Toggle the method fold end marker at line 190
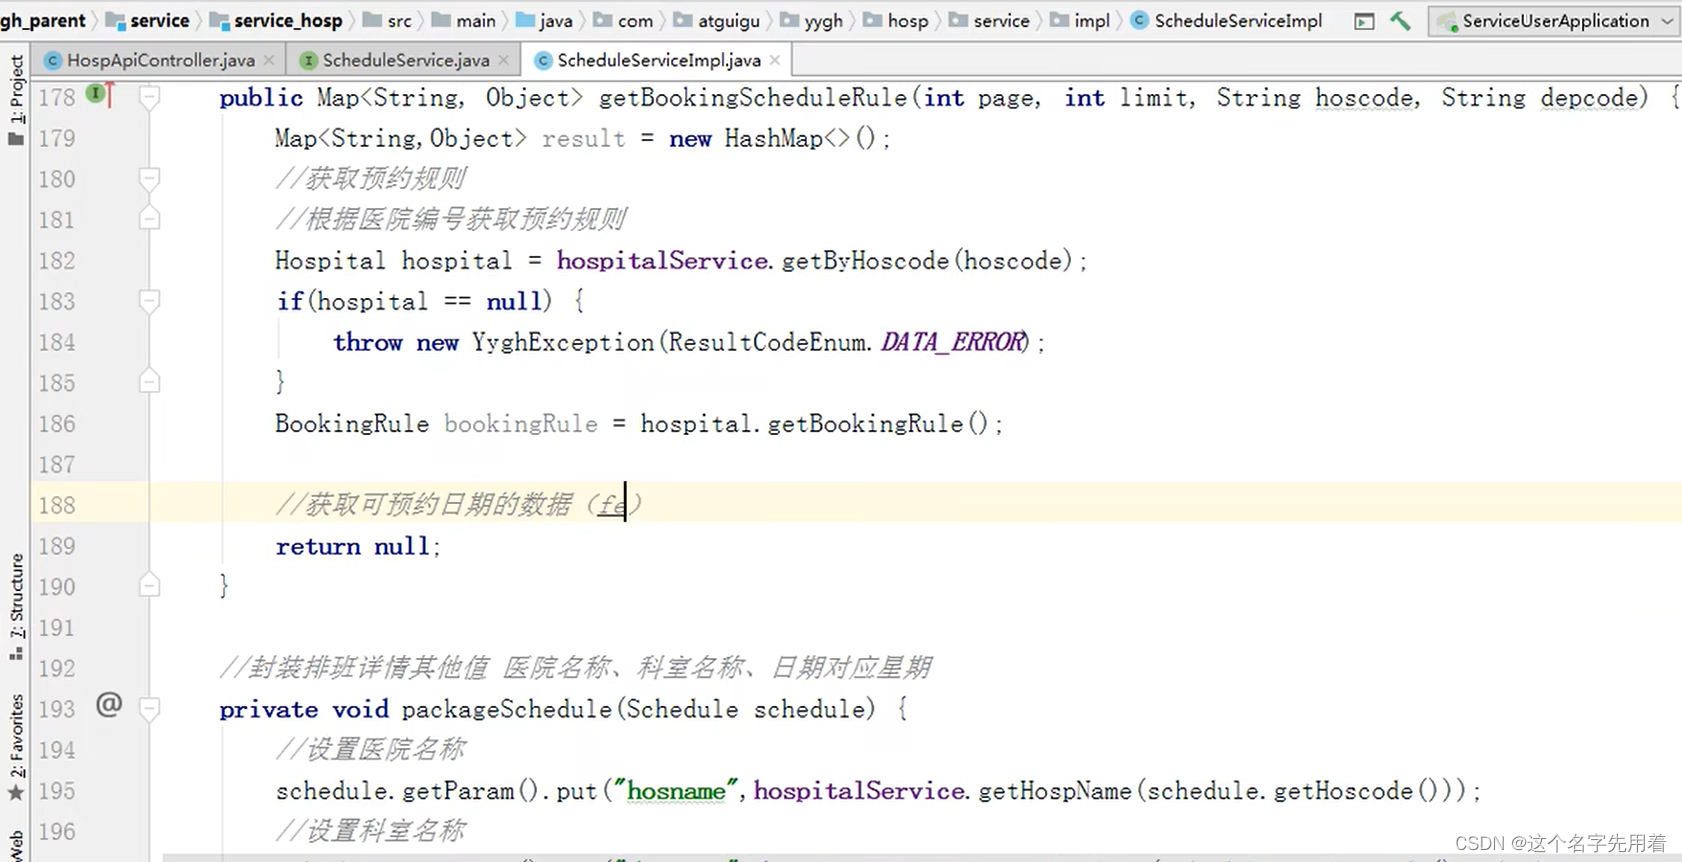1682x862 pixels. [149, 585]
